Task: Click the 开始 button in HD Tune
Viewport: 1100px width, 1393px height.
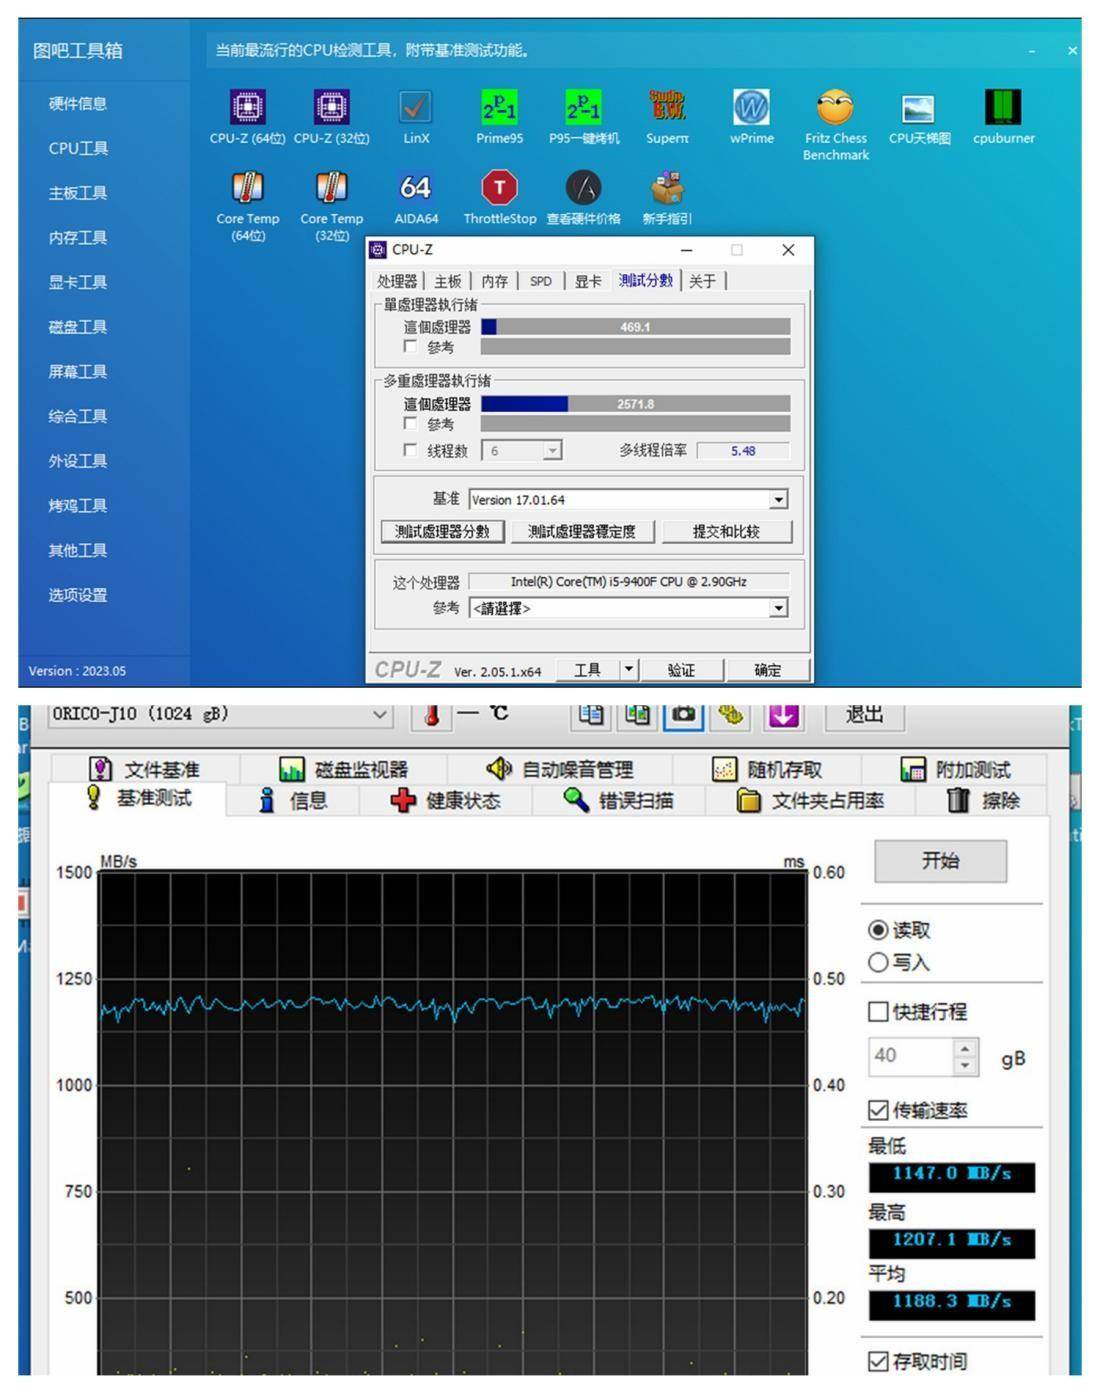Action: (x=940, y=861)
